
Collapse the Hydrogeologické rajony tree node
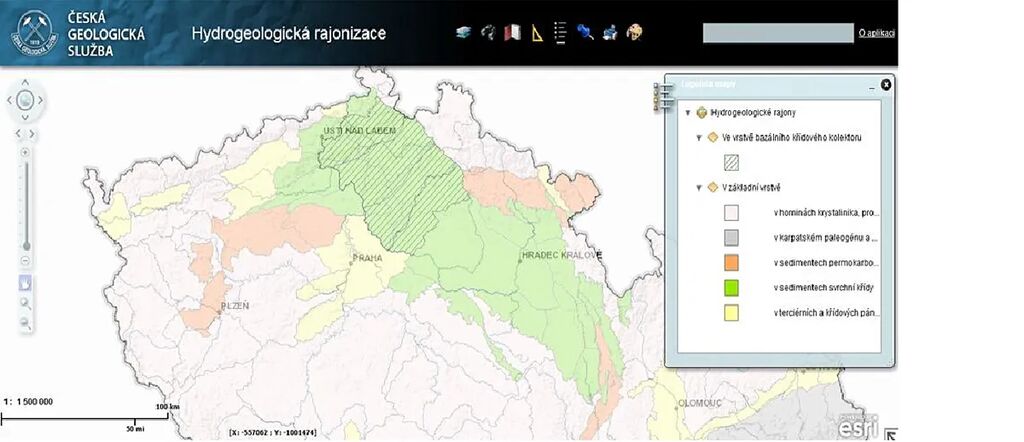click(688, 113)
